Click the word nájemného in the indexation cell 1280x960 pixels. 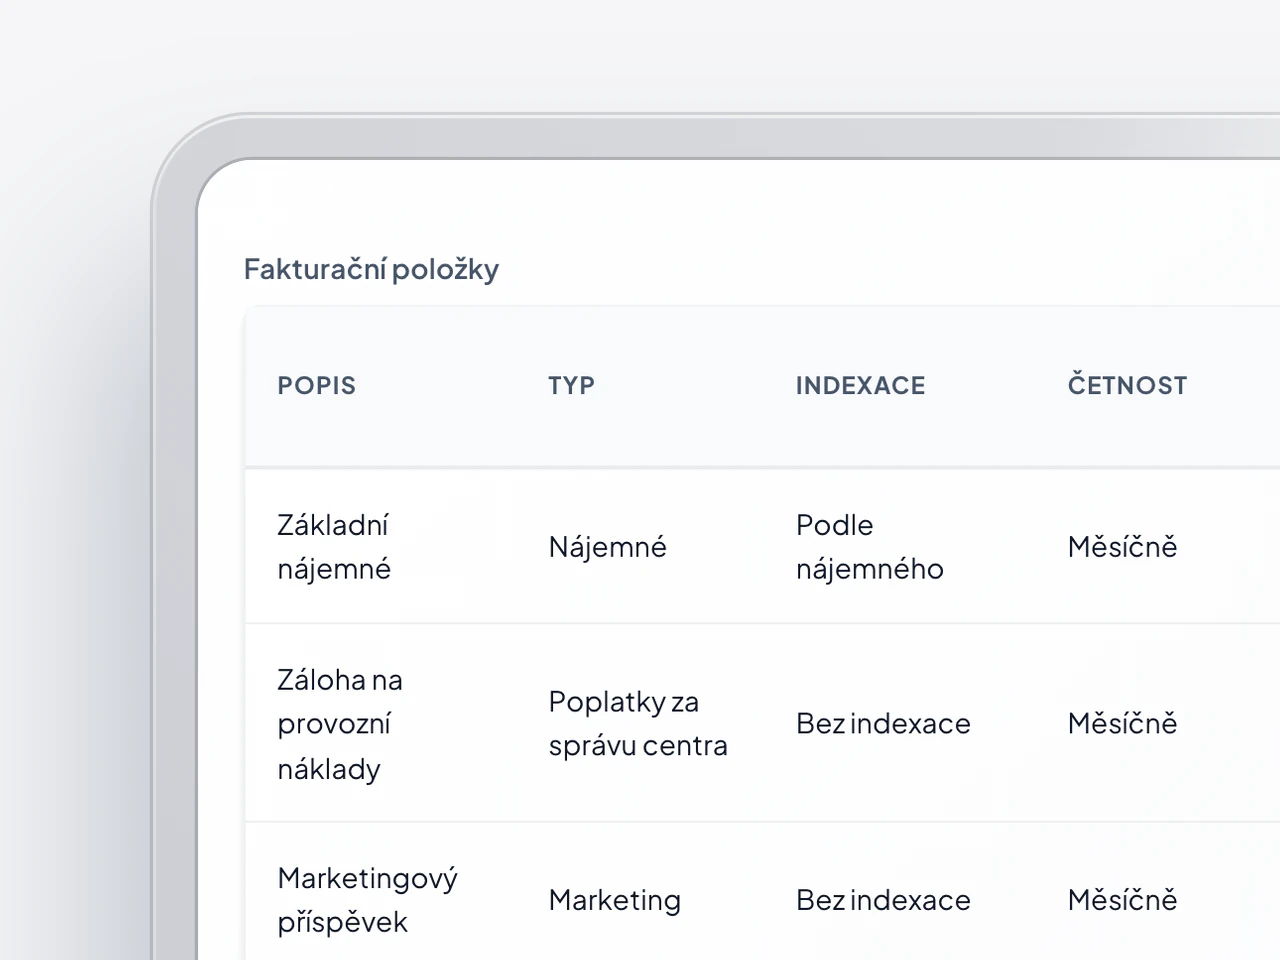coord(869,569)
